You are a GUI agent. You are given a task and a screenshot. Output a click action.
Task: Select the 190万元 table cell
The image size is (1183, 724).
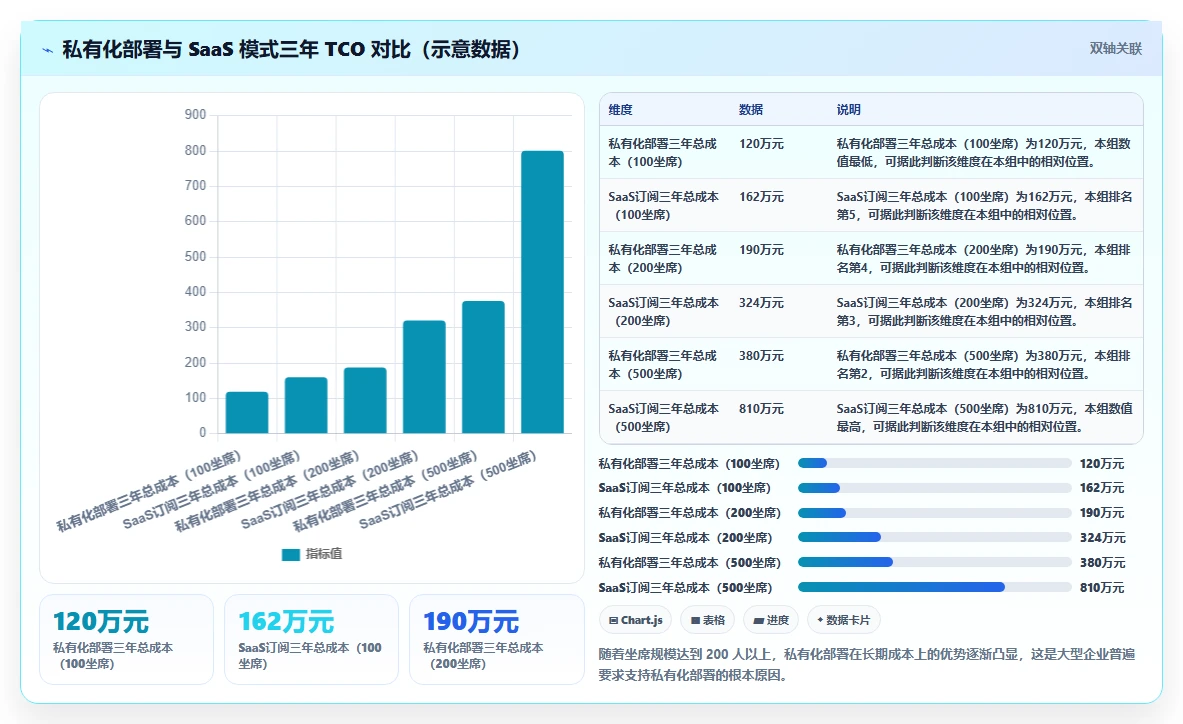click(x=761, y=250)
